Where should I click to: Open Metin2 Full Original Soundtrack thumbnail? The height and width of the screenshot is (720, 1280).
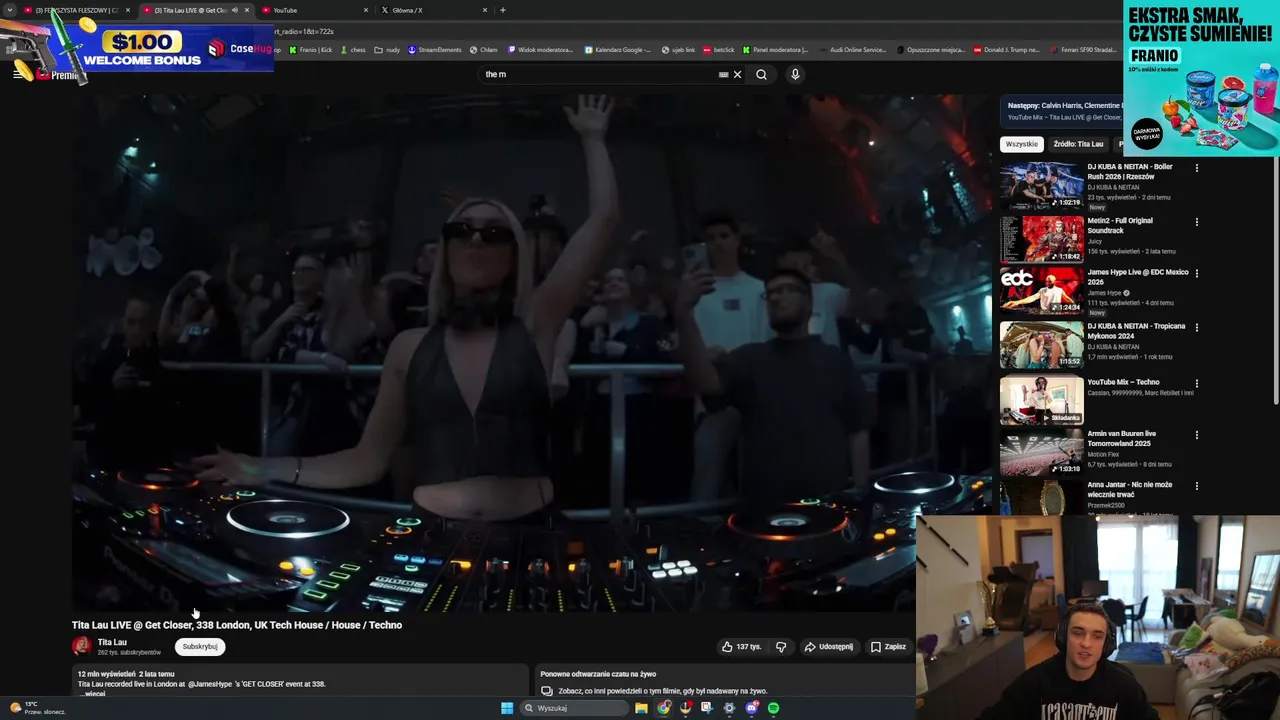[x=1041, y=239]
